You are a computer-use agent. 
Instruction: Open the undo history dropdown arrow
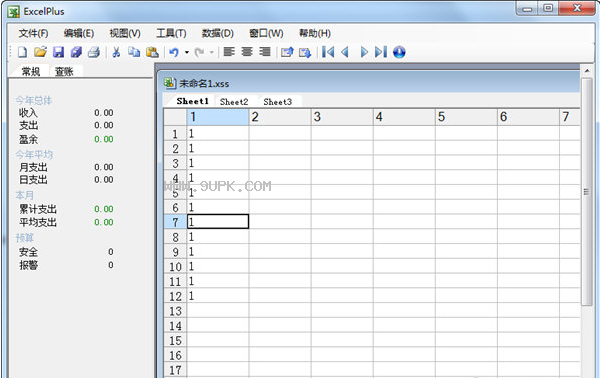[x=187, y=52]
